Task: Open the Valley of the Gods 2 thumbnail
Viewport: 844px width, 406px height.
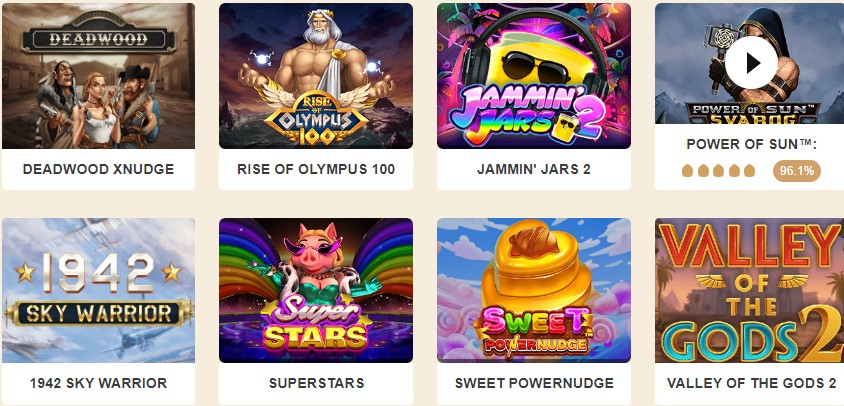Action: 749,290
